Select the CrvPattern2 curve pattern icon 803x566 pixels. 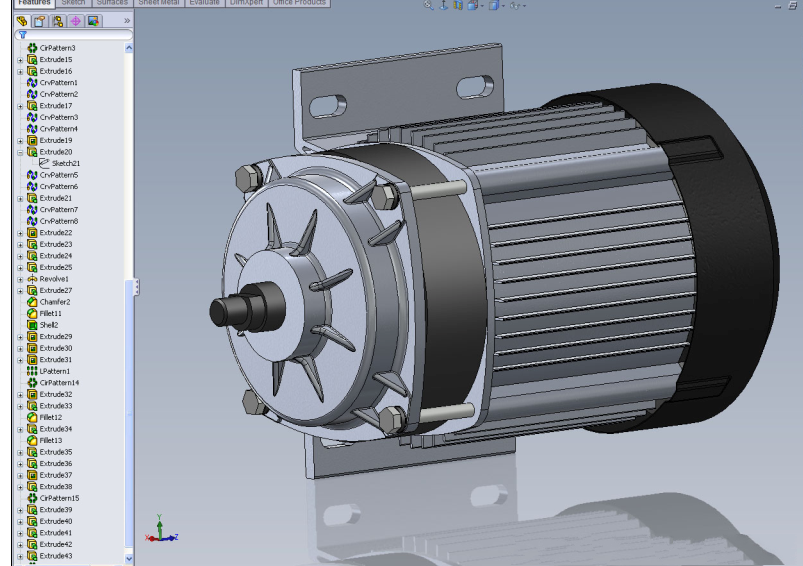pos(32,94)
